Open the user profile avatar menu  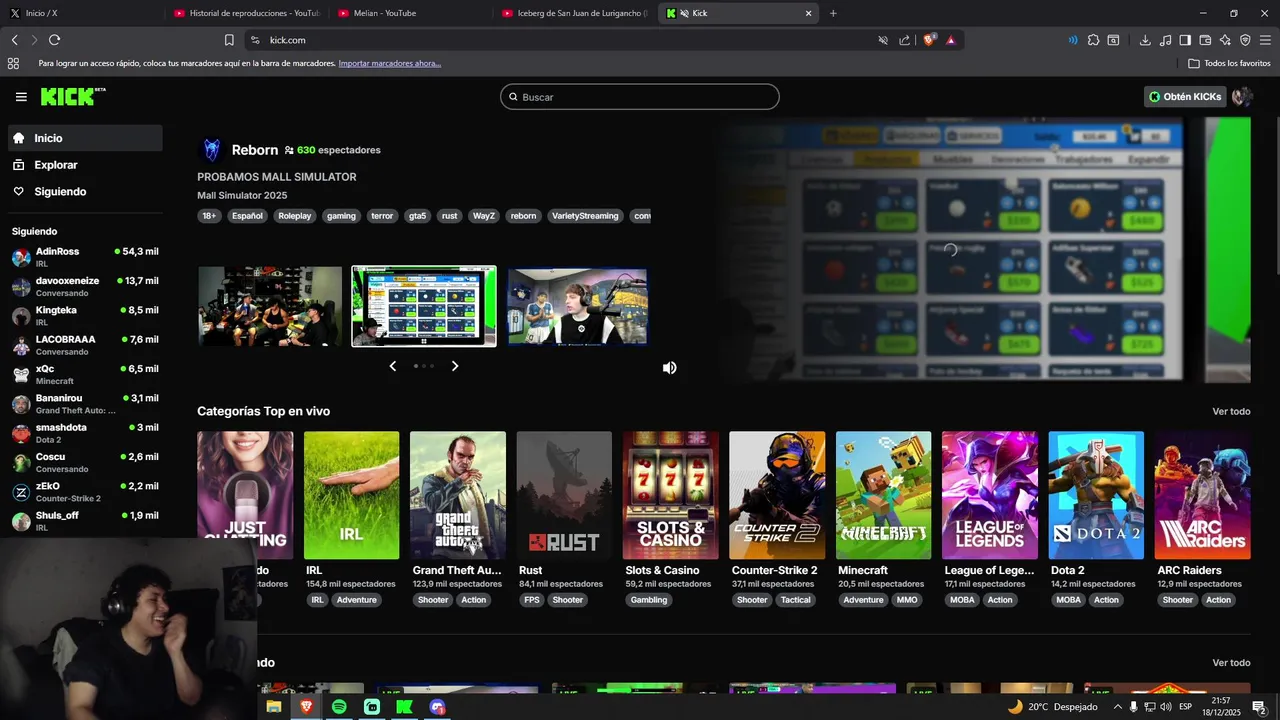(x=1242, y=97)
